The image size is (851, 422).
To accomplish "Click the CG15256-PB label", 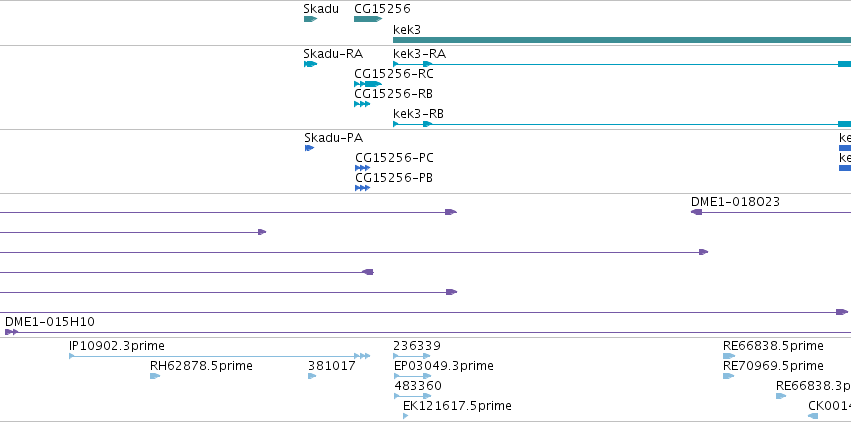I will [x=394, y=178].
